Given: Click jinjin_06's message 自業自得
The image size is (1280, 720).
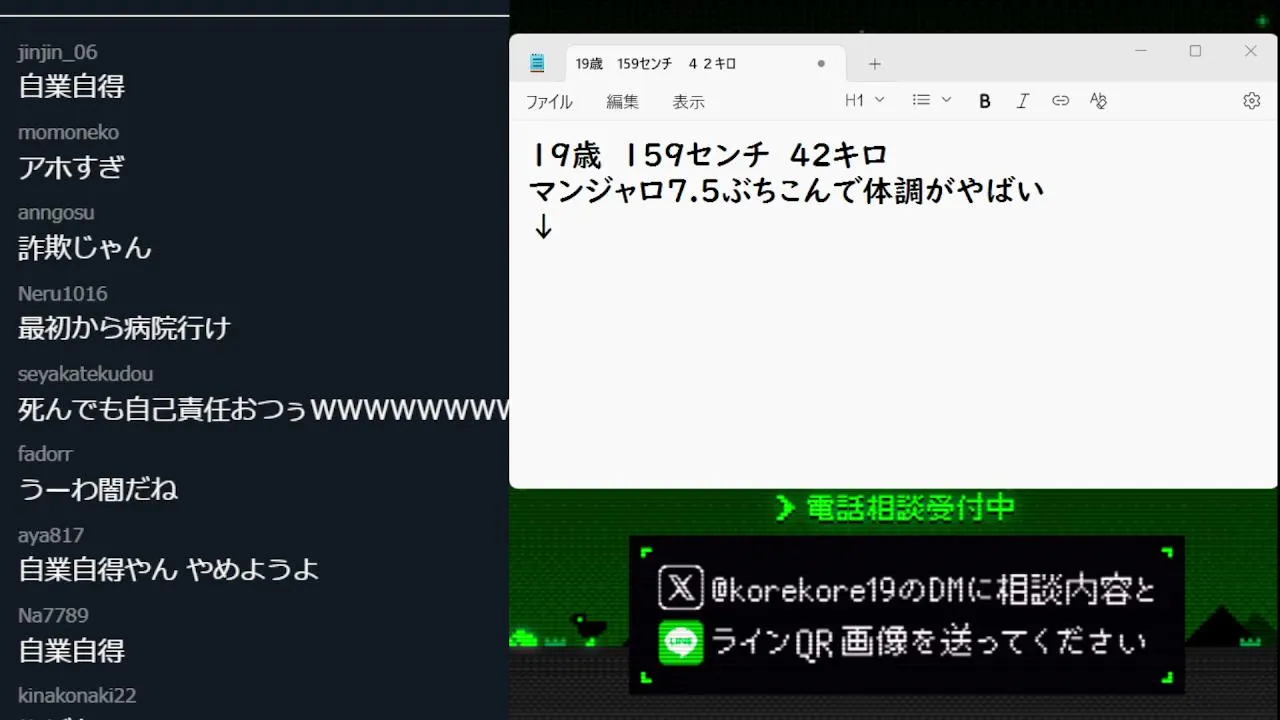Looking at the screenshot, I should click(x=71, y=86).
